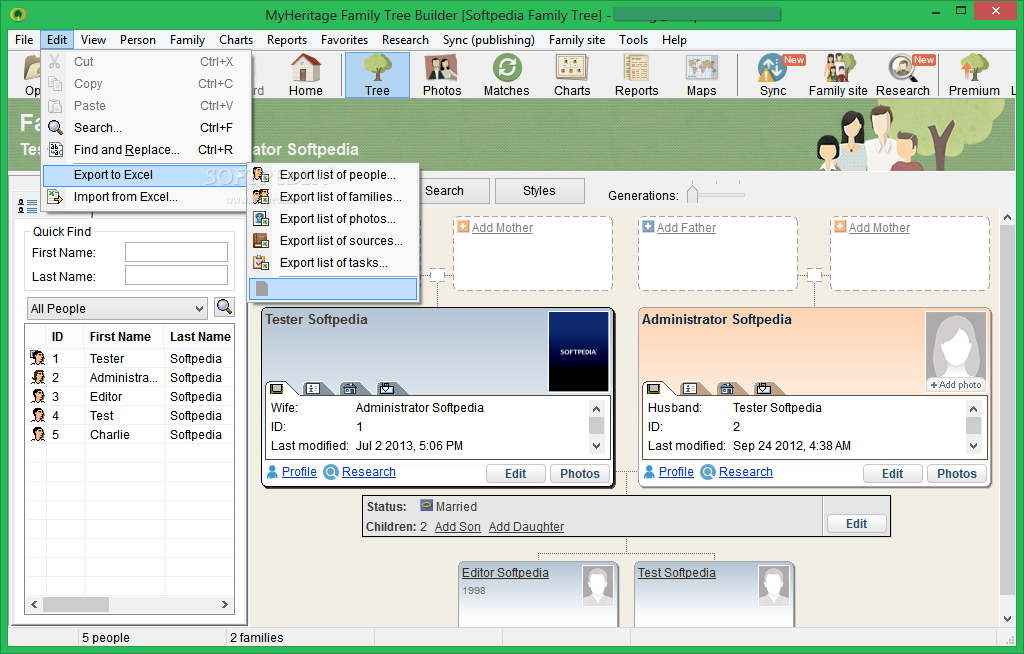This screenshot has height=654, width=1024.
Task: Open the Maps toolbar icon
Action: pyautogui.click(x=701, y=75)
